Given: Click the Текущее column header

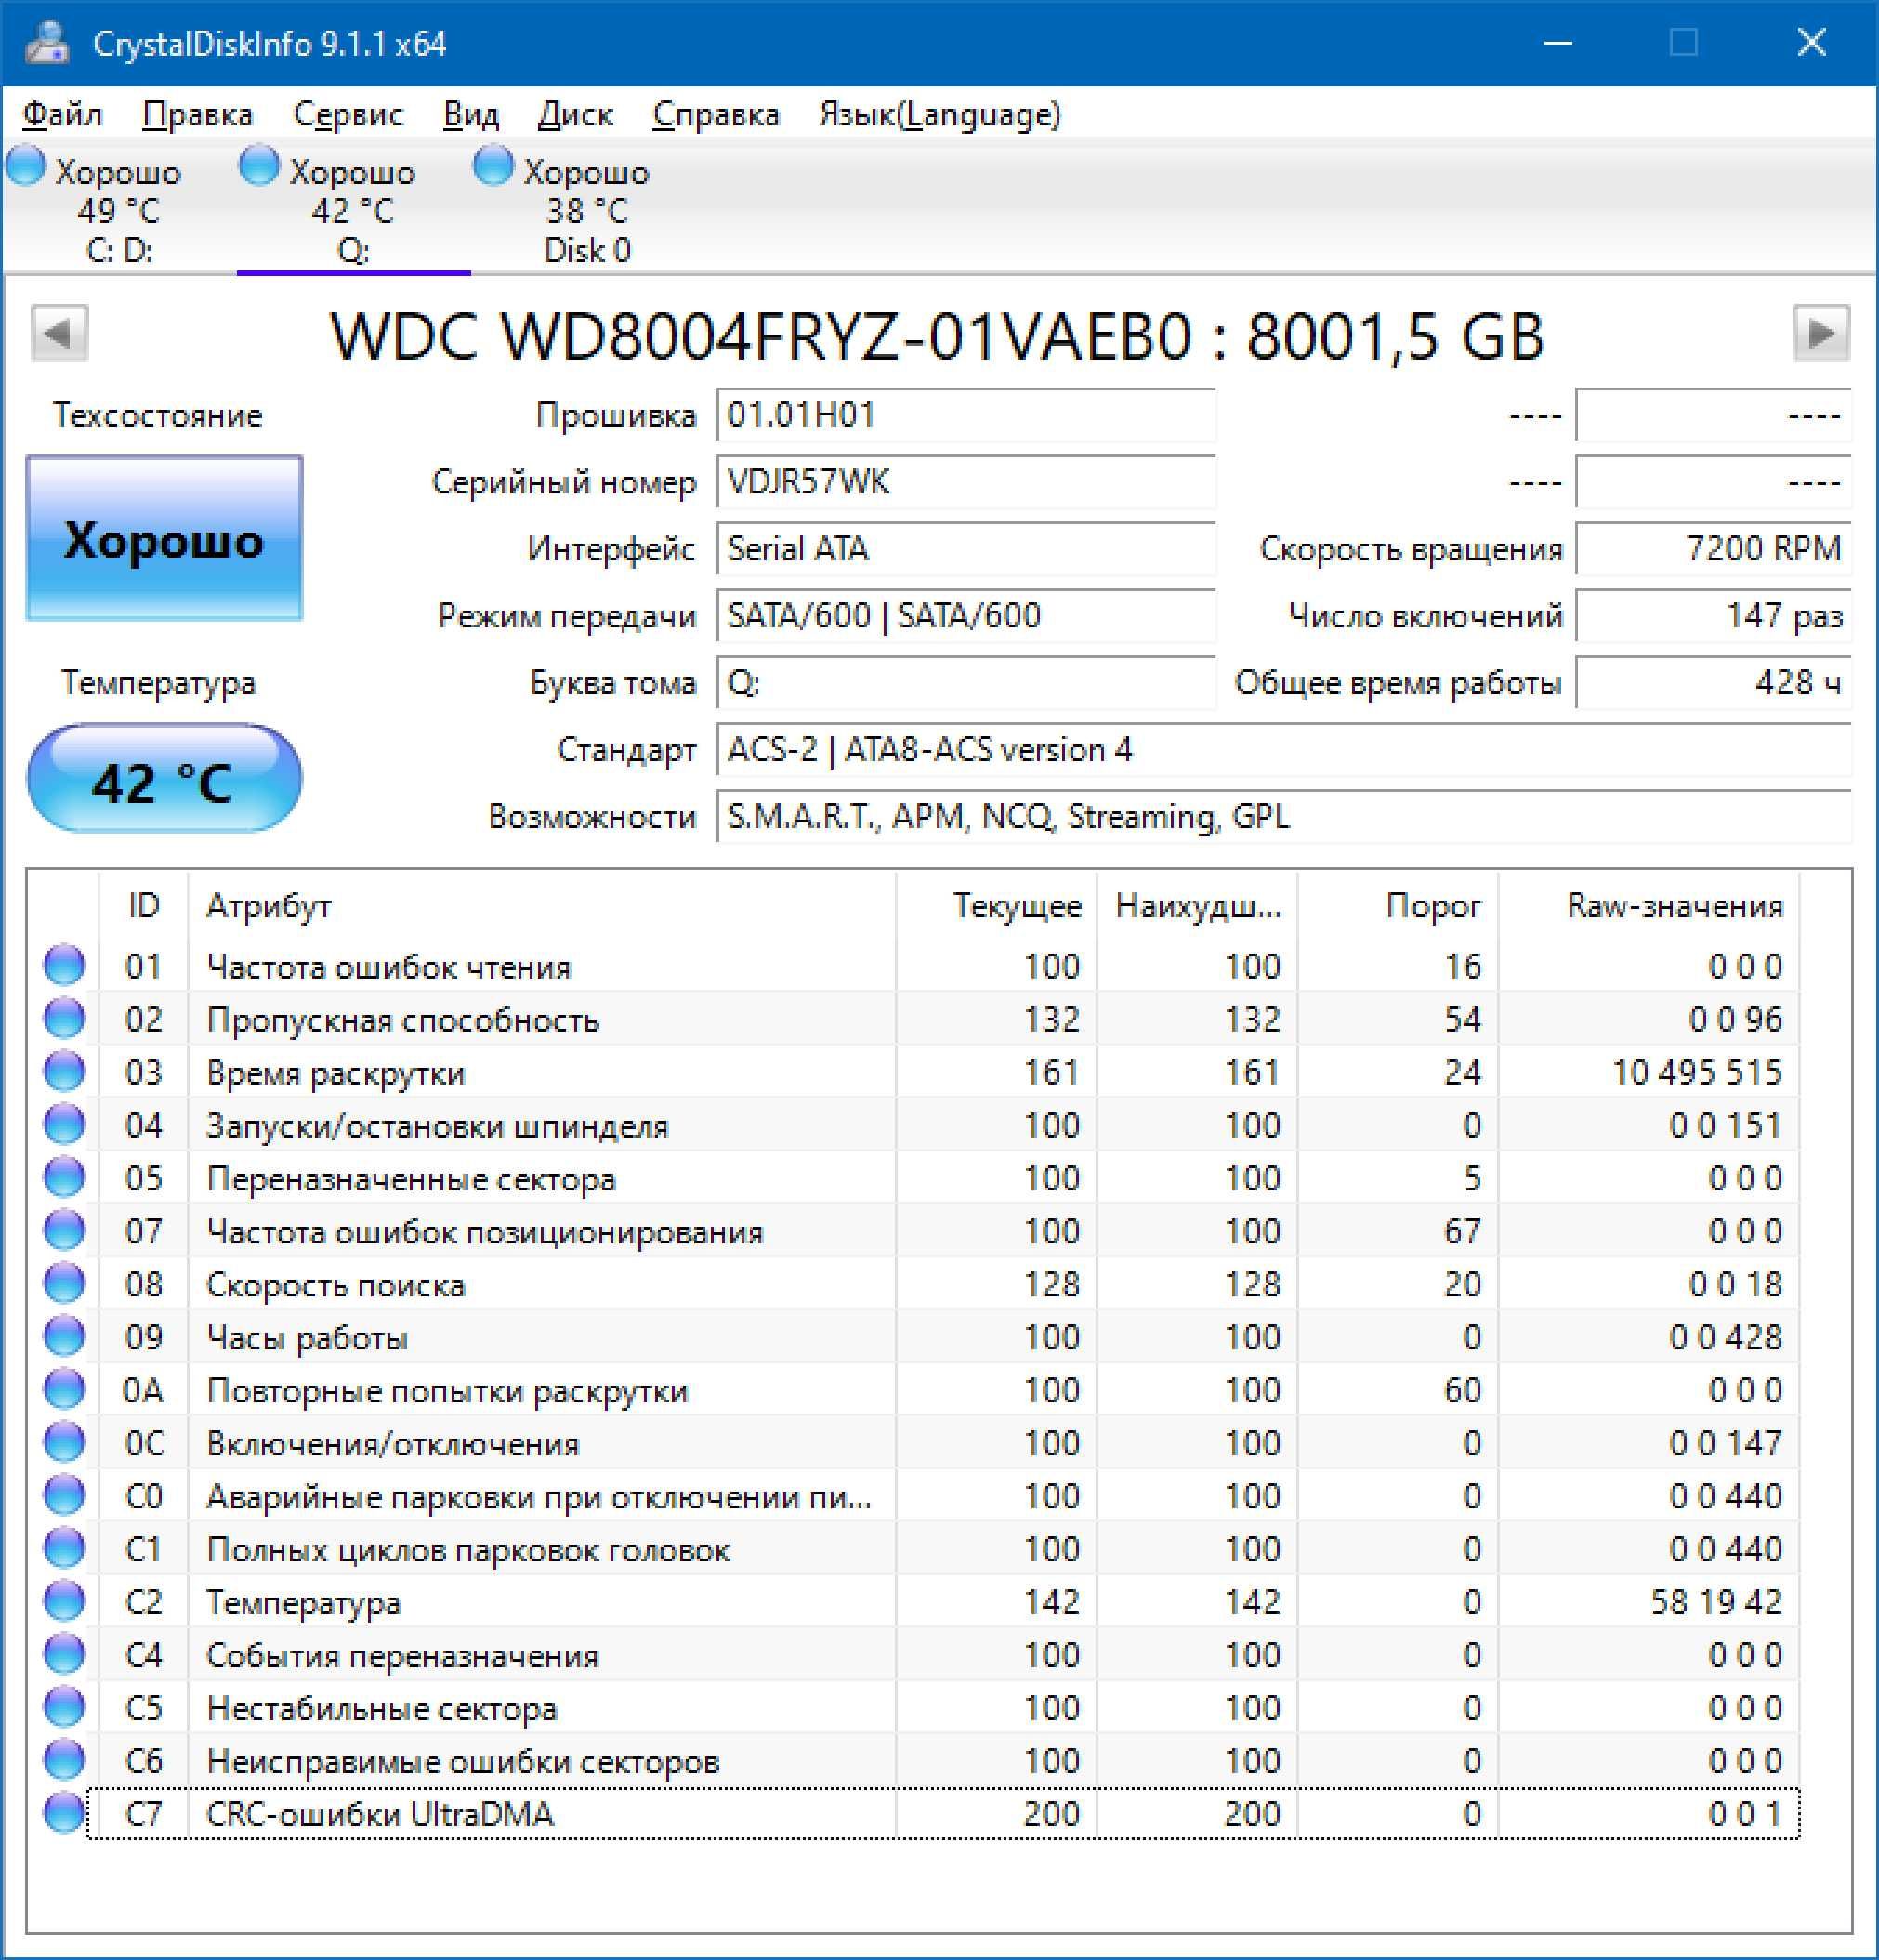Looking at the screenshot, I should (x=997, y=906).
